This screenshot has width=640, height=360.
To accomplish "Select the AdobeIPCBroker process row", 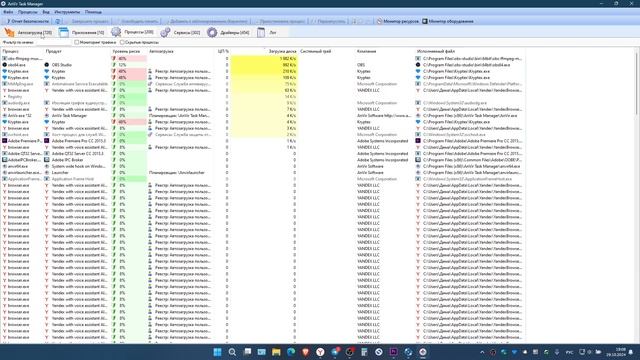I will point(263,160).
